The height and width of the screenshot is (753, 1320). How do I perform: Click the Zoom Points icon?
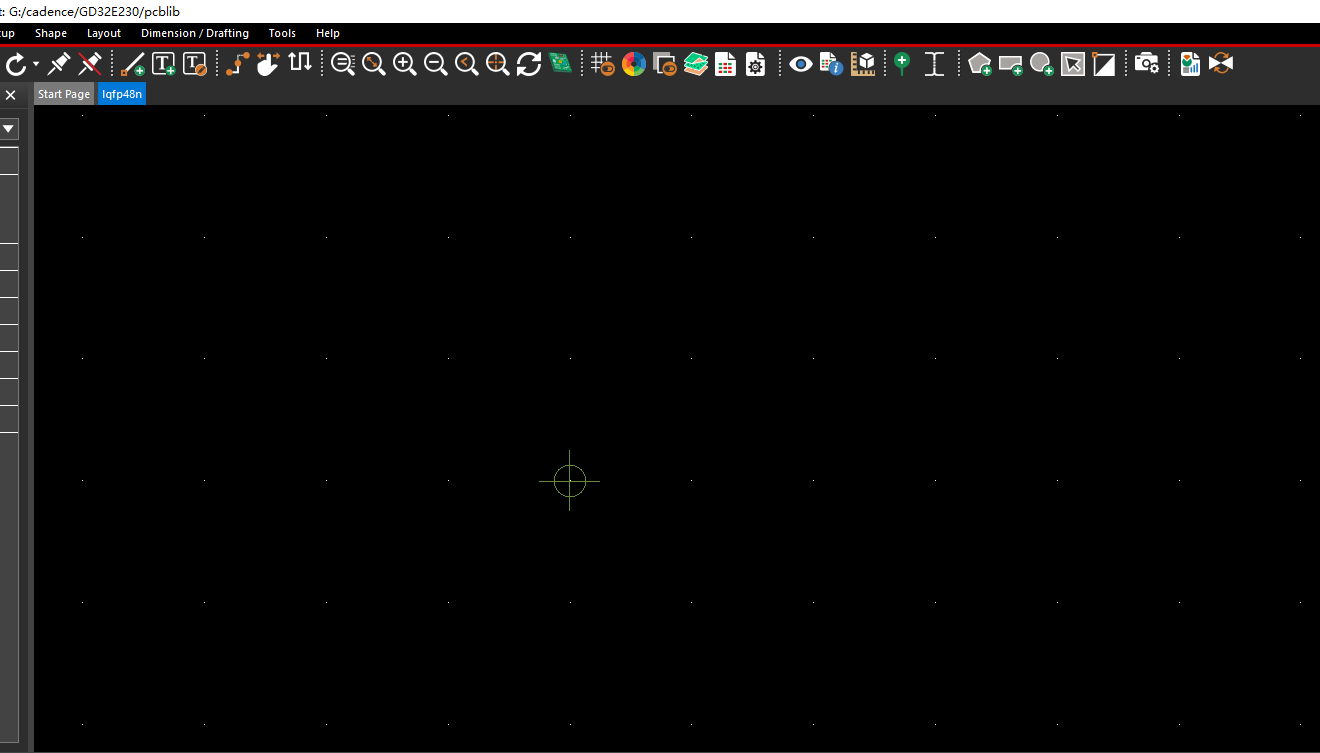click(343, 64)
